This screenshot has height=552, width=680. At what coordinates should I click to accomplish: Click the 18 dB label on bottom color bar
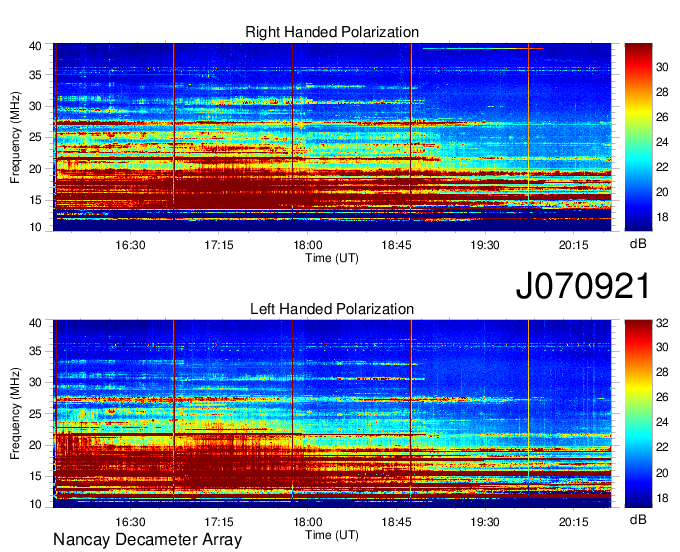[x=662, y=498]
